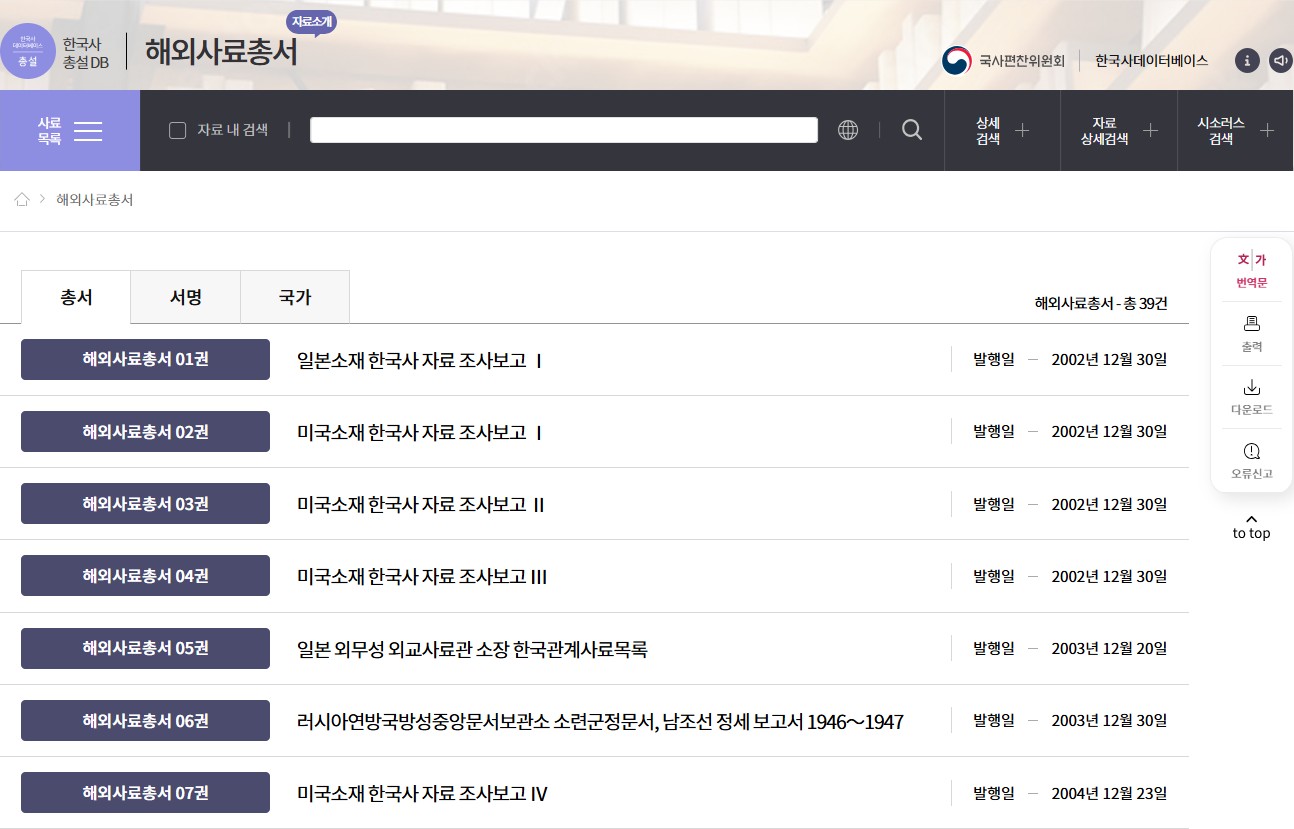Click the info circle icon
The image size is (1294, 829).
pos(1246,61)
